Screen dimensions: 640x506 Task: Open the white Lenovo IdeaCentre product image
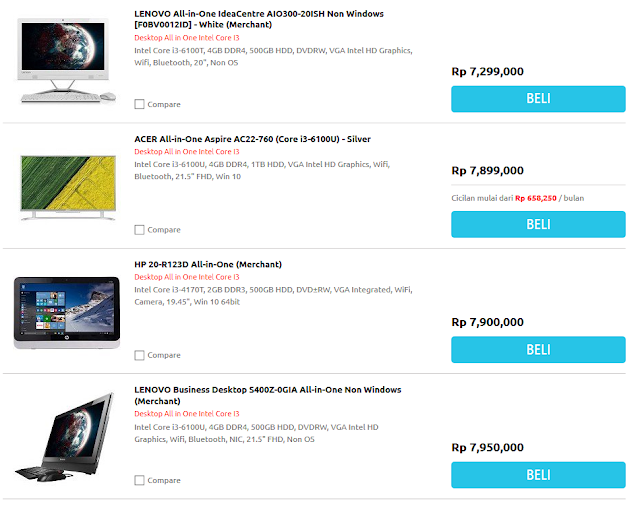tap(67, 60)
